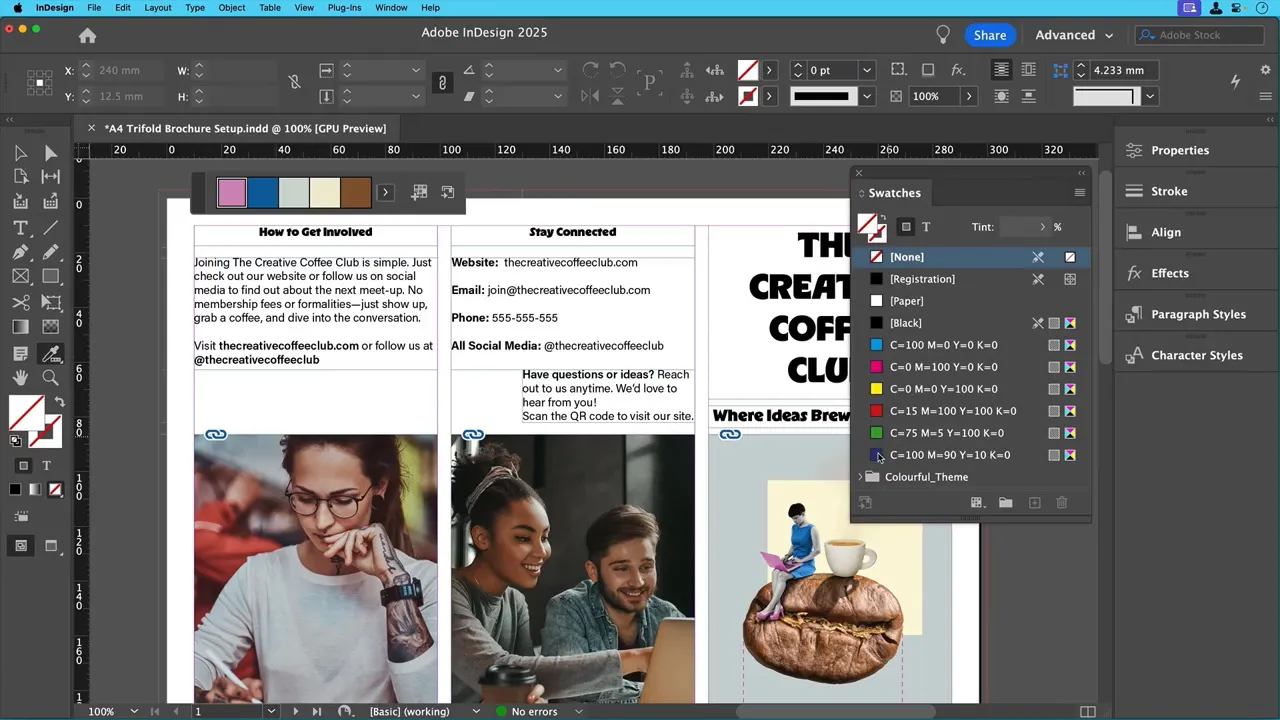Select the Hand tool

pyautogui.click(x=18, y=377)
